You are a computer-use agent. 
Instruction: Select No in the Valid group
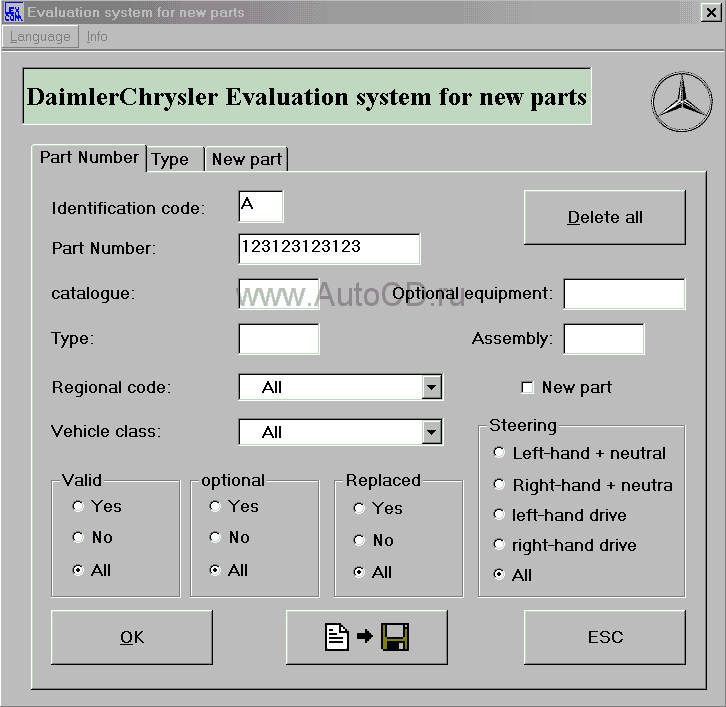[78, 537]
